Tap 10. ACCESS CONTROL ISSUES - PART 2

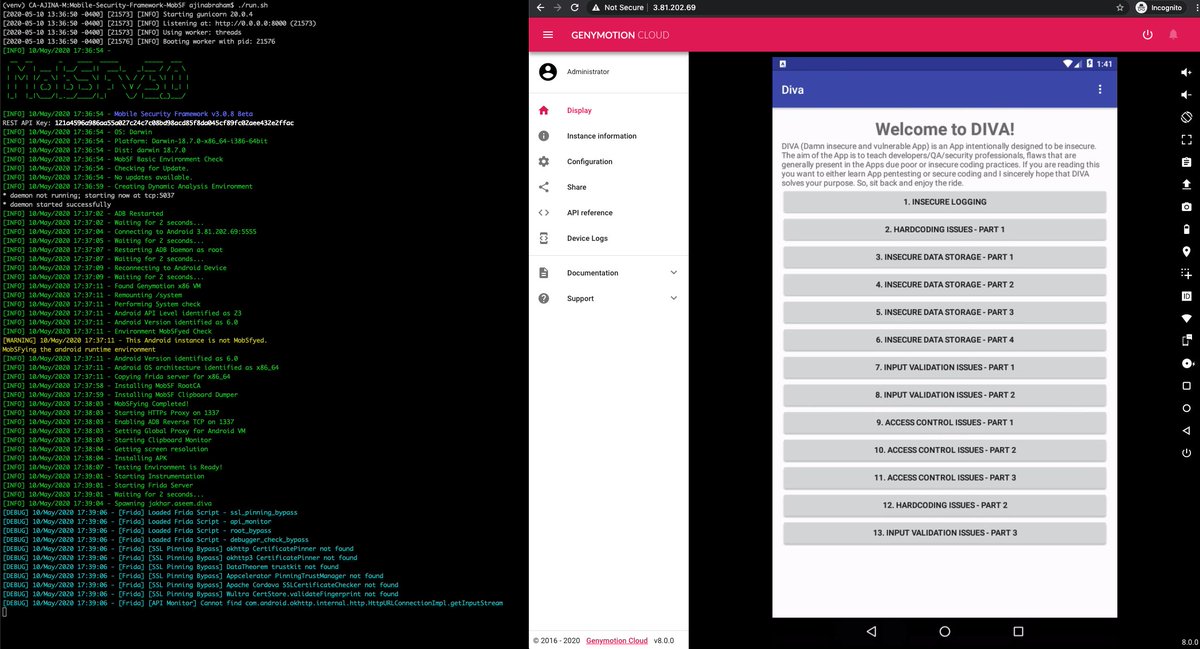[x=945, y=450]
